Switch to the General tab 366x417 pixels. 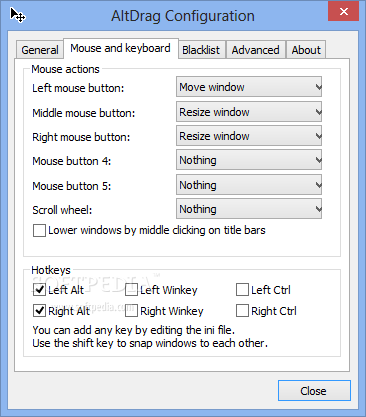[x=40, y=50]
